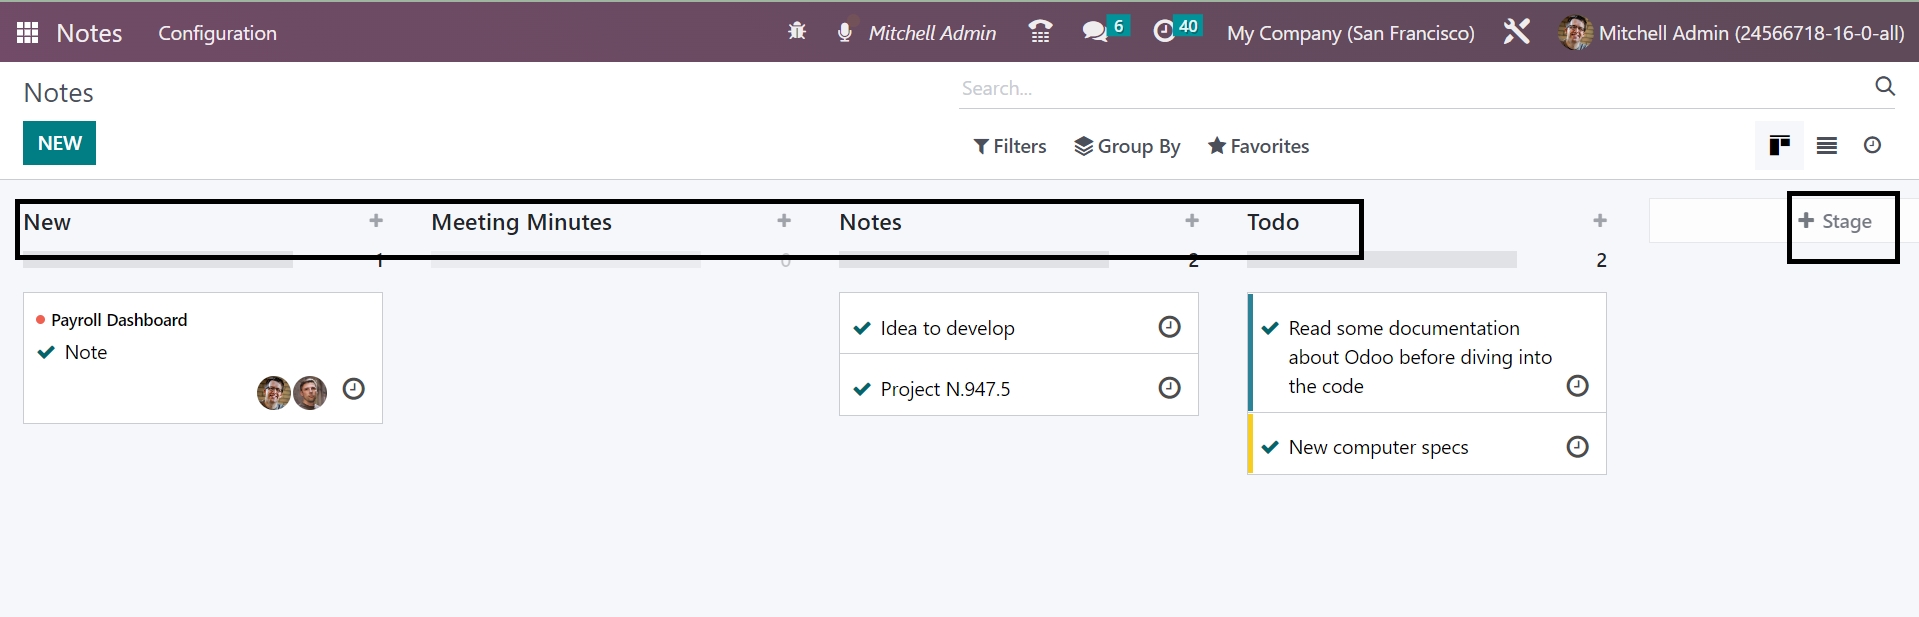Add a new Stage column
This screenshot has height=617, width=1919.
click(x=1836, y=221)
